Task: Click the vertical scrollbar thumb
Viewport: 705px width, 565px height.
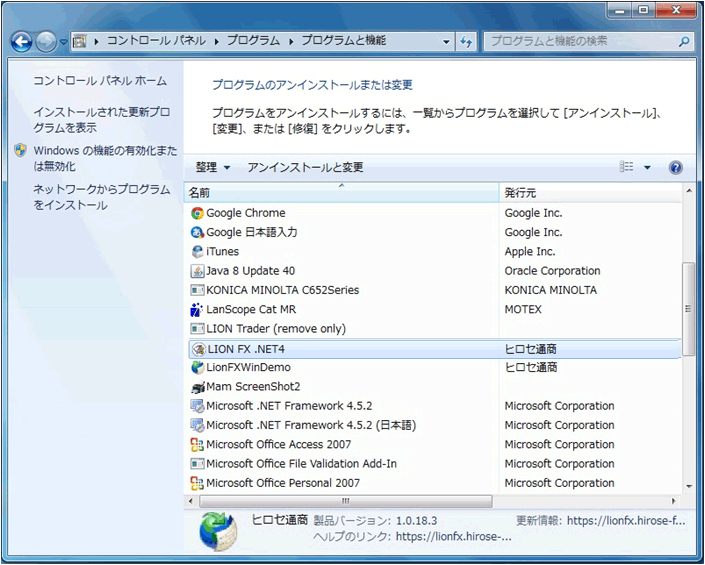Action: (x=688, y=309)
